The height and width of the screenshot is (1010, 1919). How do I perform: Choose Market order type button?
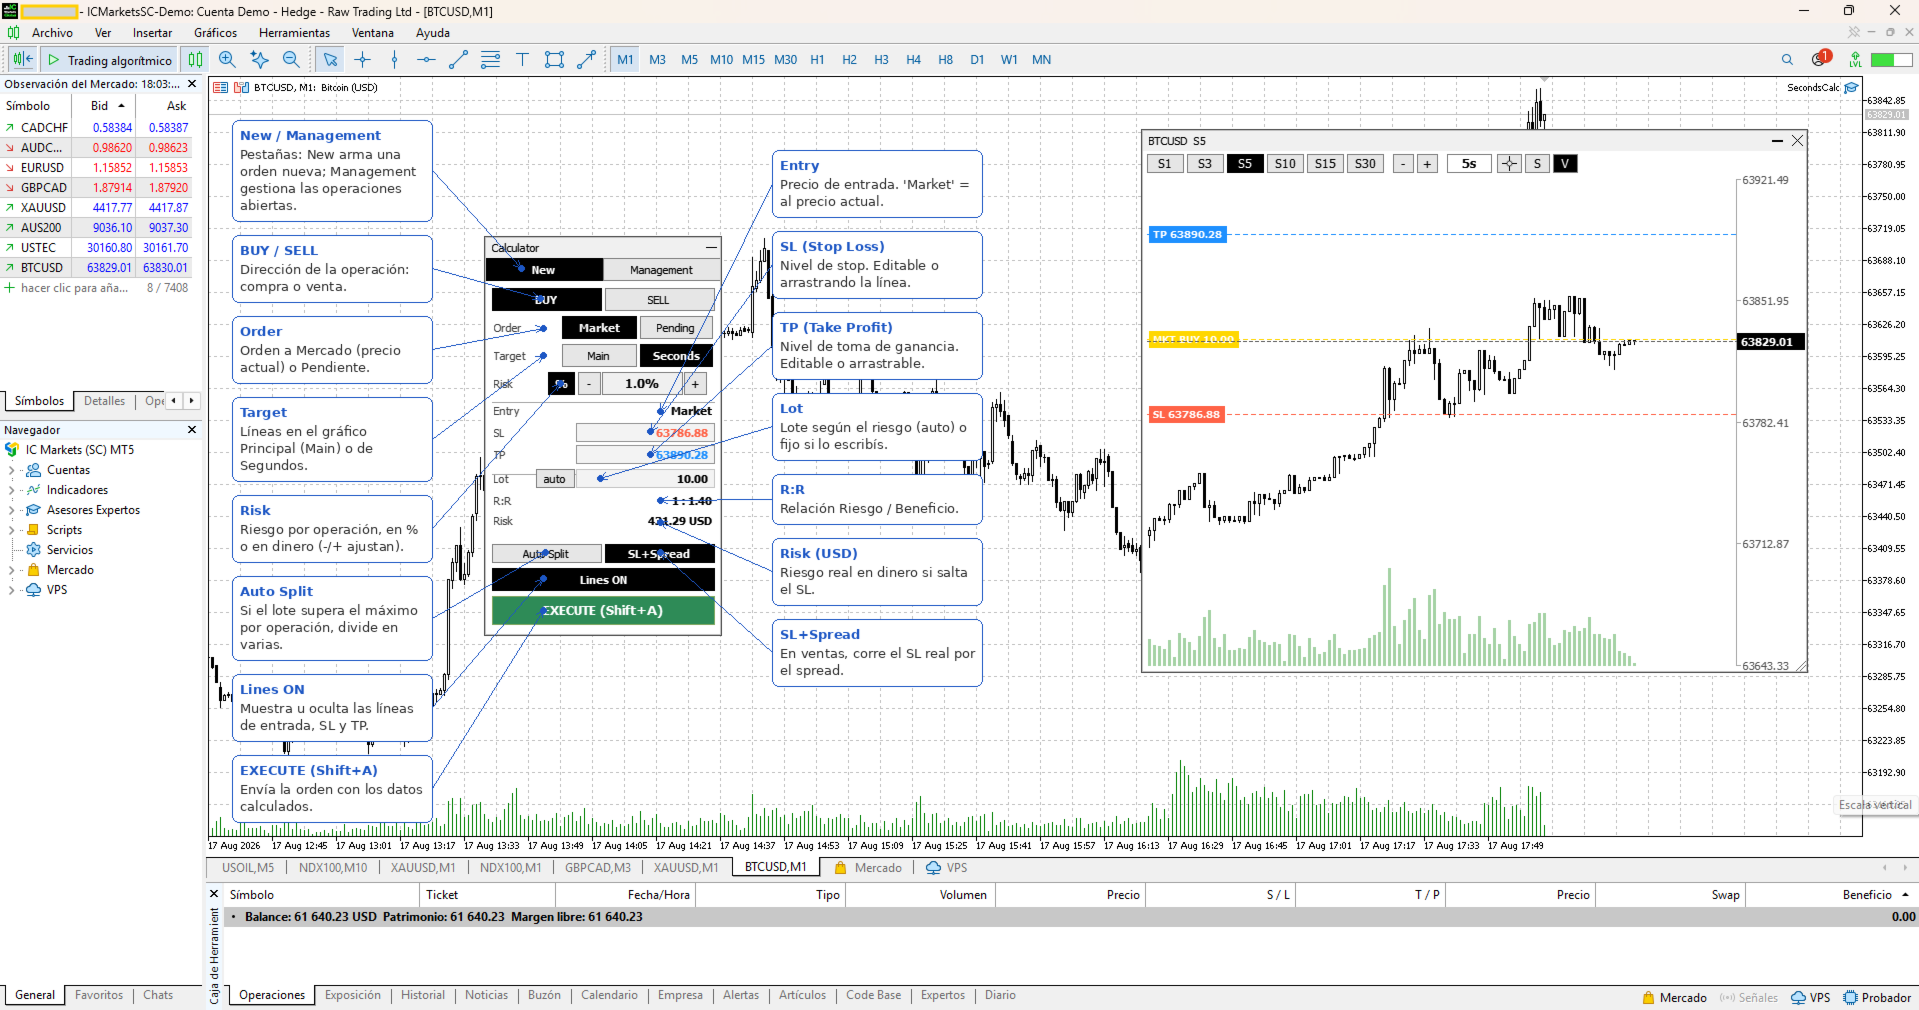tap(599, 328)
